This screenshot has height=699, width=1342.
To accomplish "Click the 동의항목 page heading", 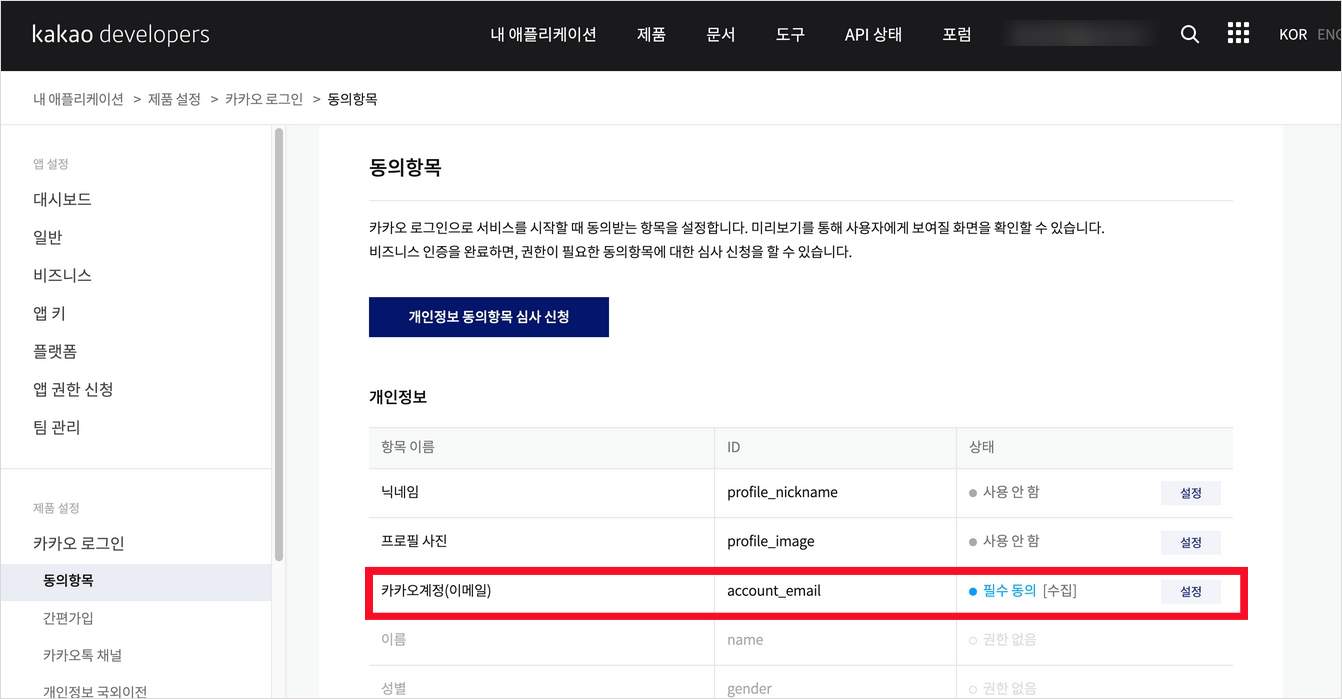I will click(x=405, y=168).
